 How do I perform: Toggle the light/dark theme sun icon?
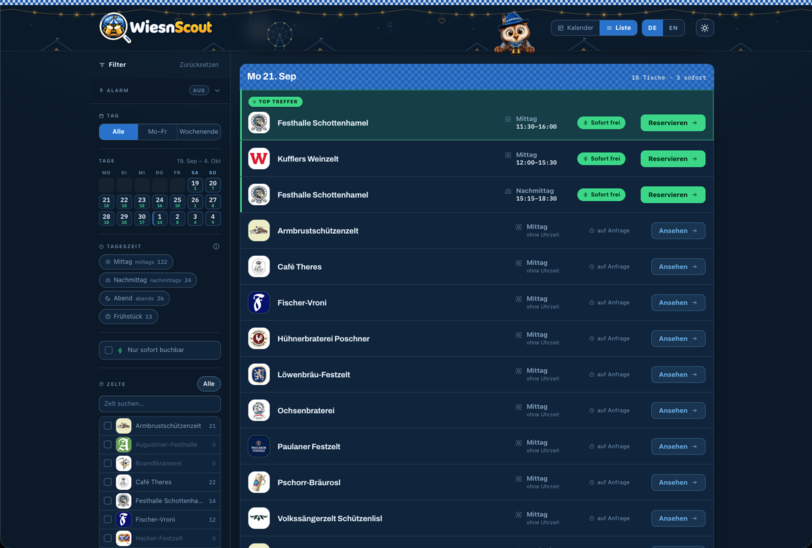click(x=704, y=28)
